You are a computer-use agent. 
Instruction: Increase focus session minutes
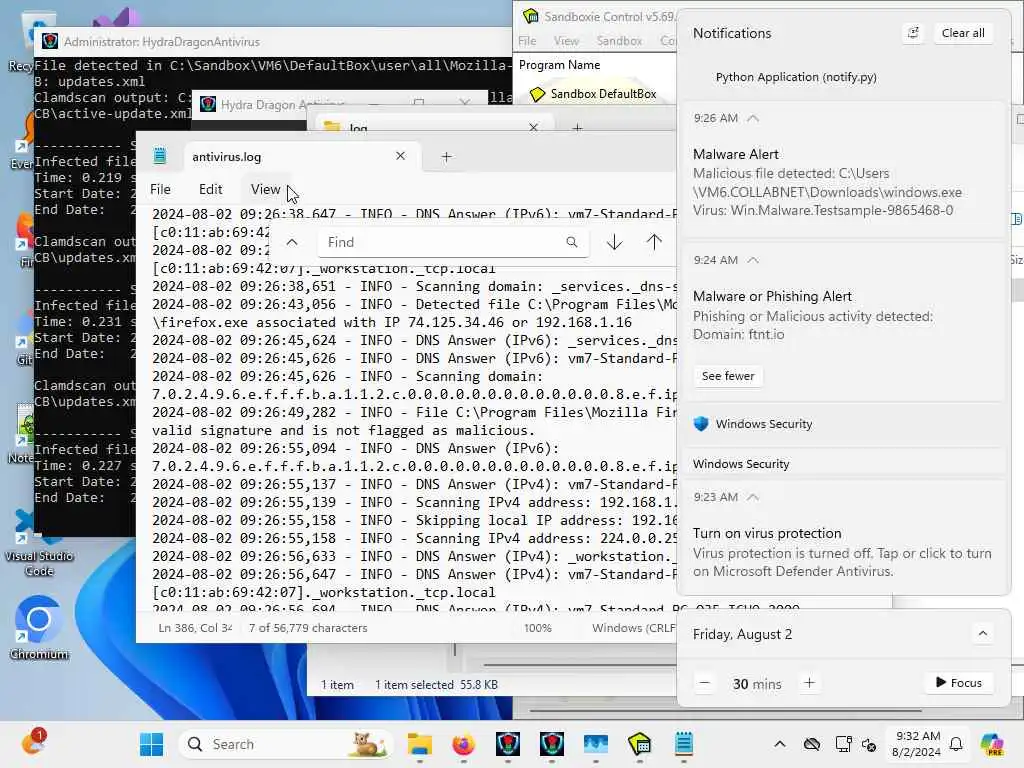coord(809,683)
